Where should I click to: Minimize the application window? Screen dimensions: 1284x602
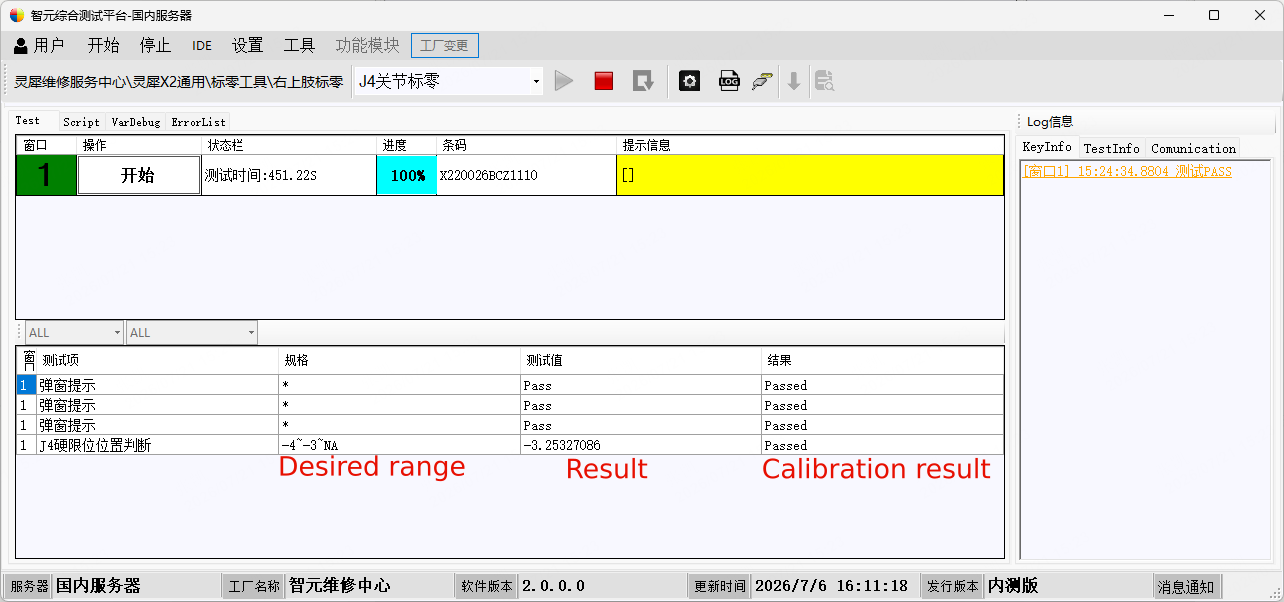click(1170, 15)
